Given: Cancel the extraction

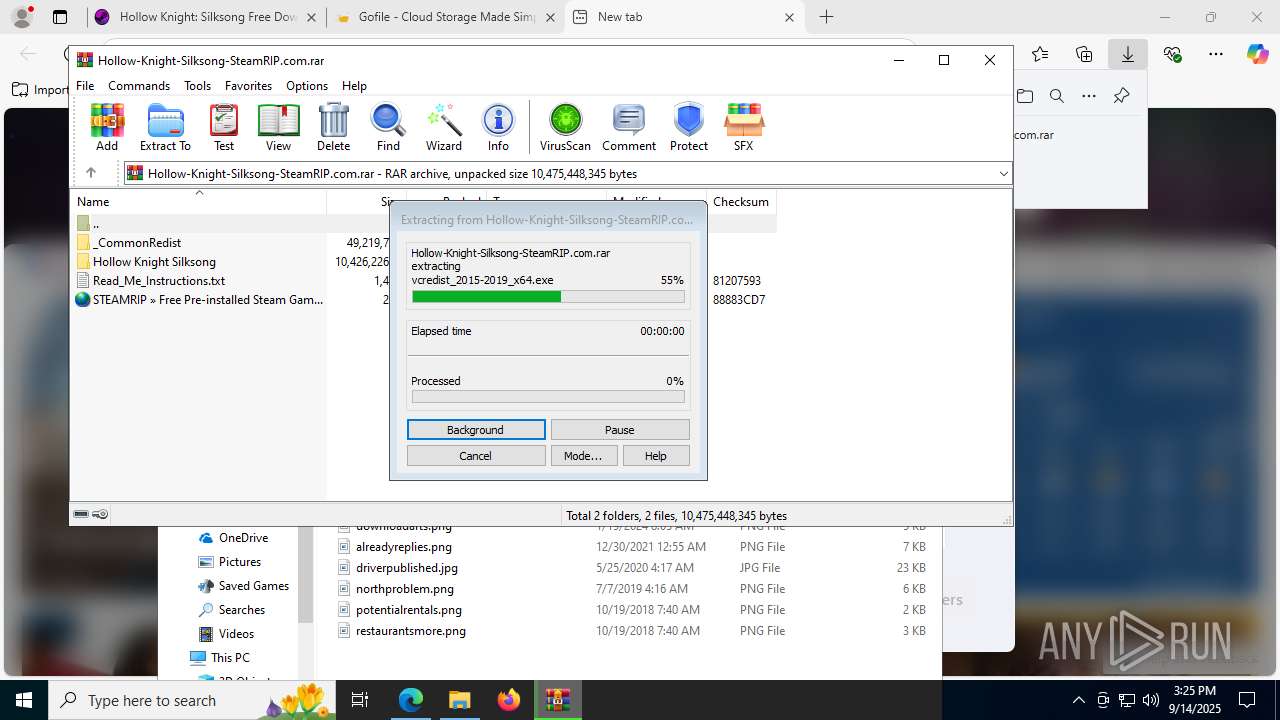Looking at the screenshot, I should [x=476, y=456].
